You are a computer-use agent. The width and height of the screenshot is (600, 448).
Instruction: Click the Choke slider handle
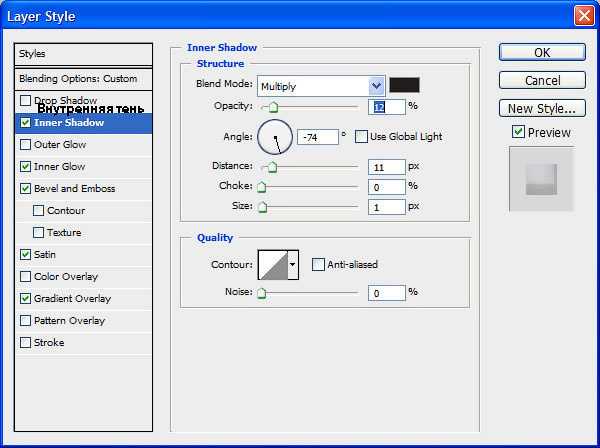[x=262, y=187]
